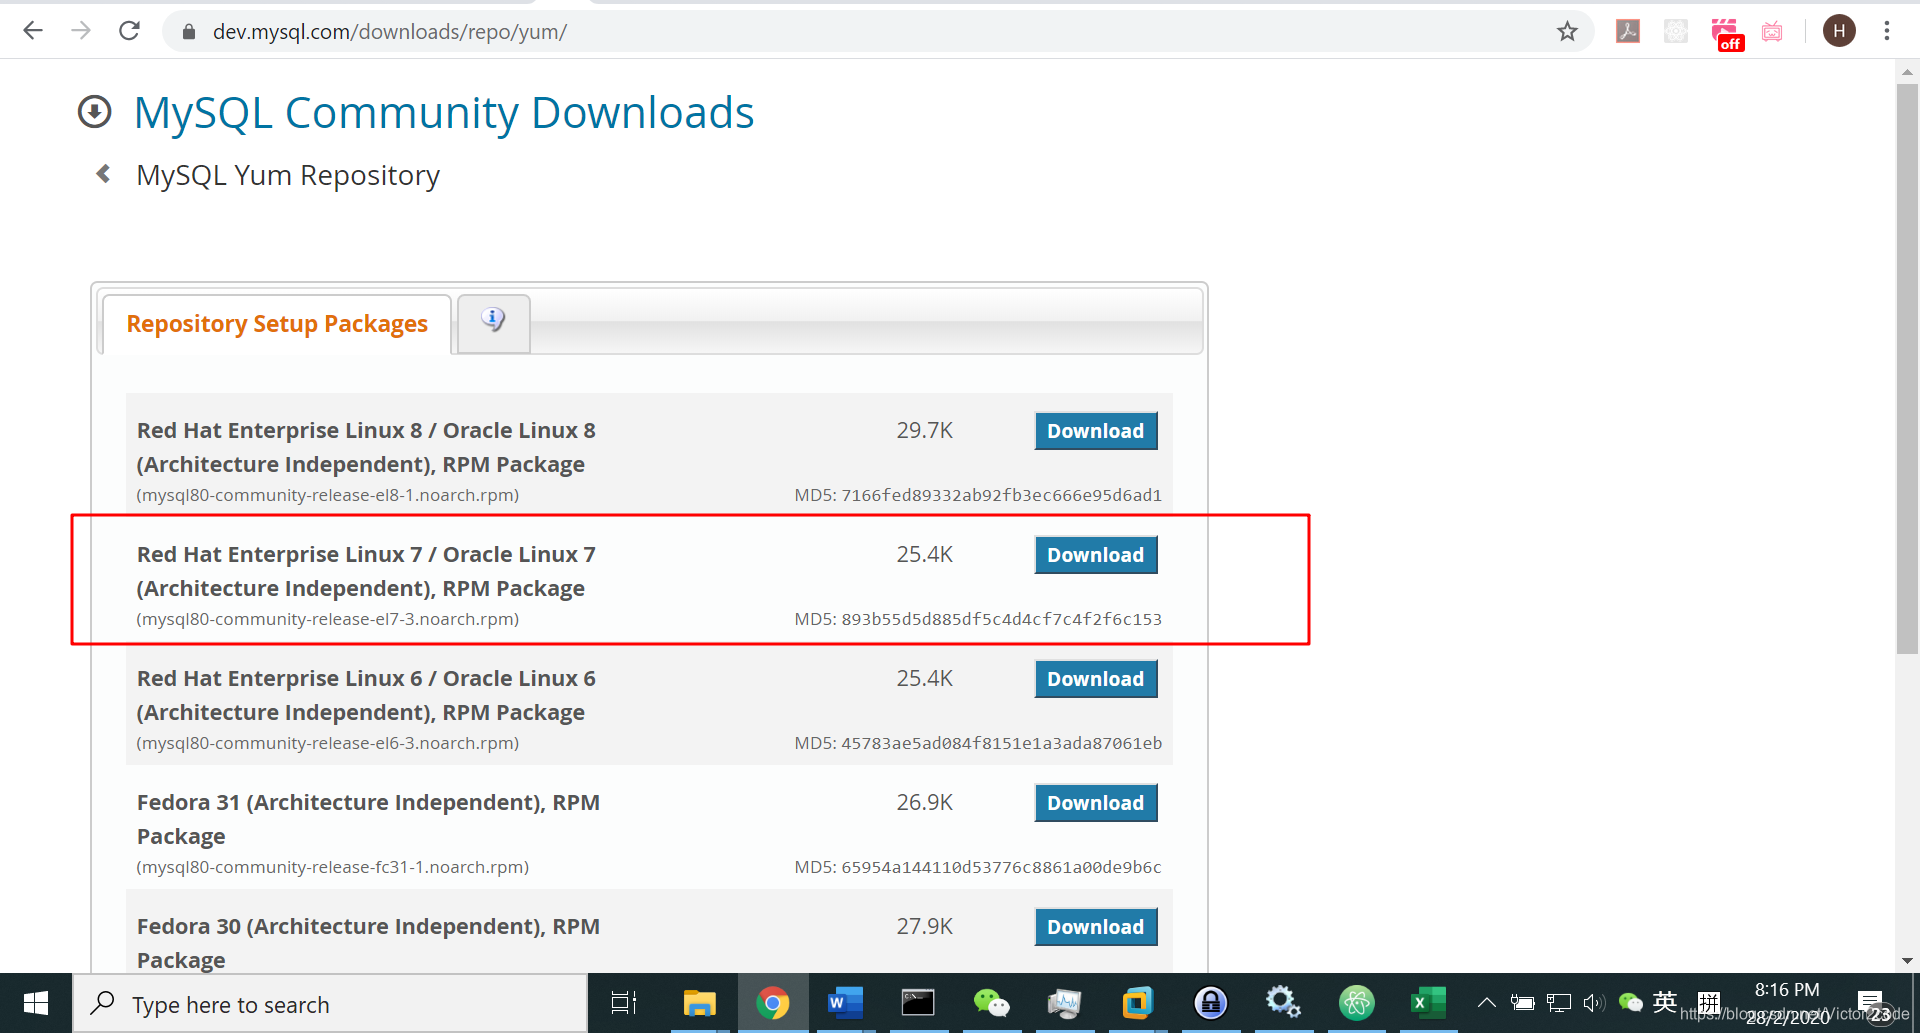
Task: Click the 拼 IME mode indicator
Action: [1709, 1002]
